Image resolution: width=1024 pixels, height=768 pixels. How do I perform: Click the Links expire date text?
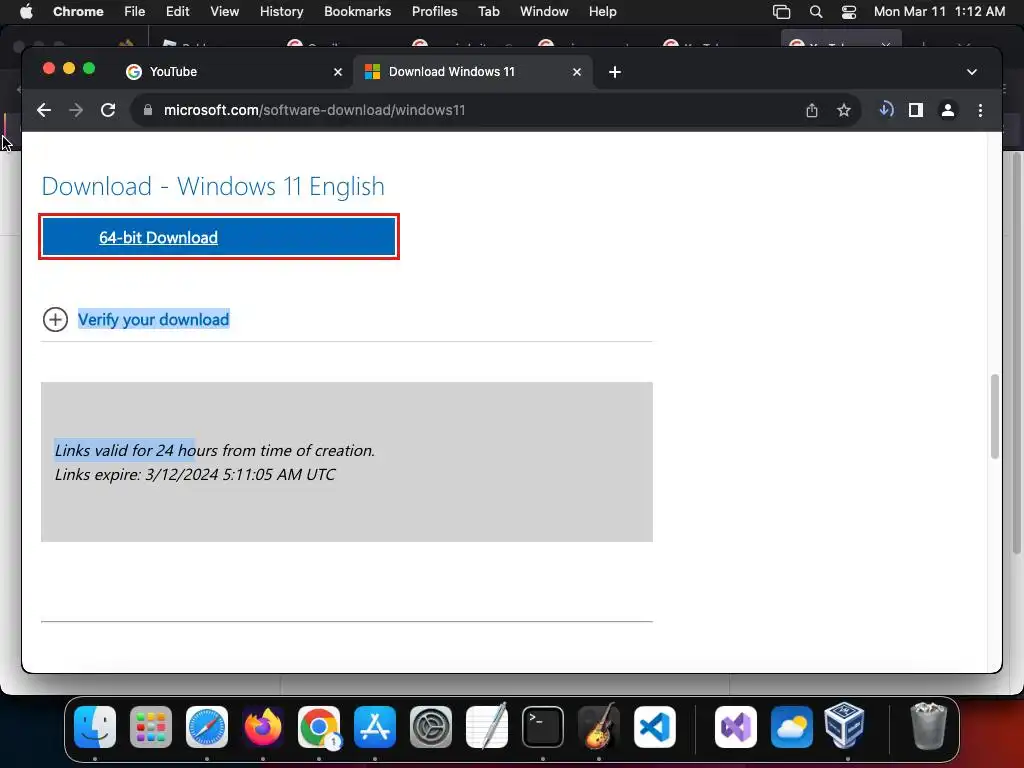coord(195,475)
